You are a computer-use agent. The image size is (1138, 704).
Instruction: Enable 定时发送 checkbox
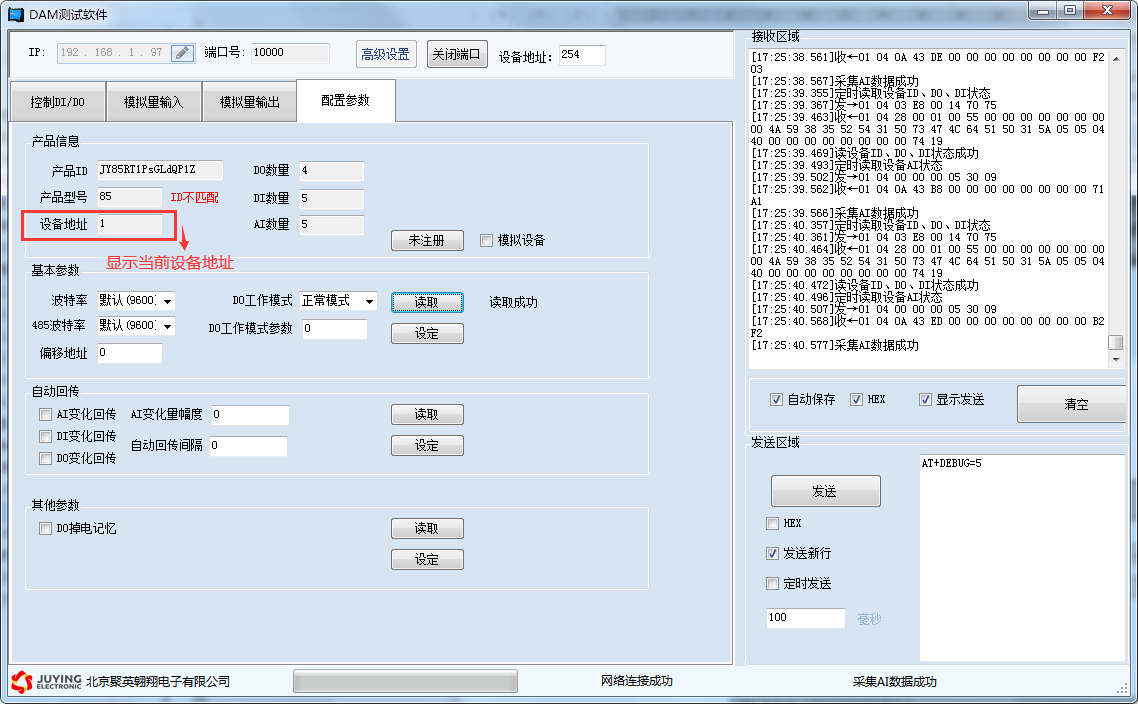pos(772,583)
